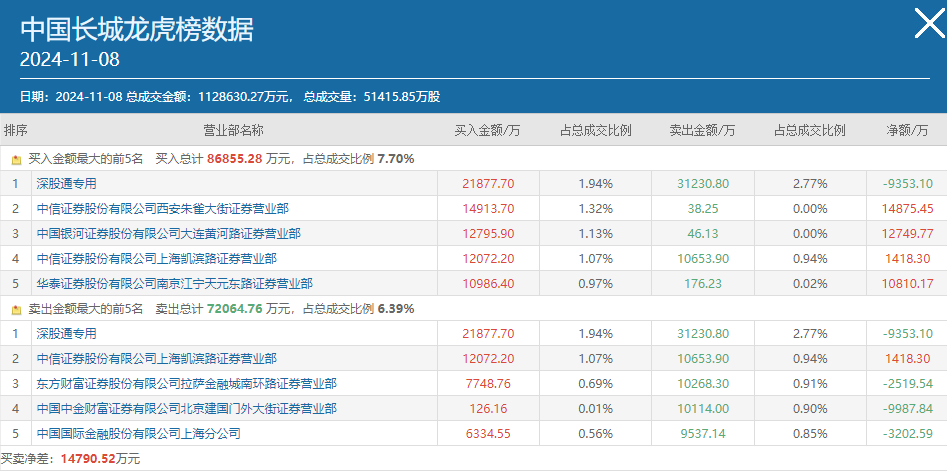Click sell amount 10268.30

pyautogui.click(x=703, y=384)
